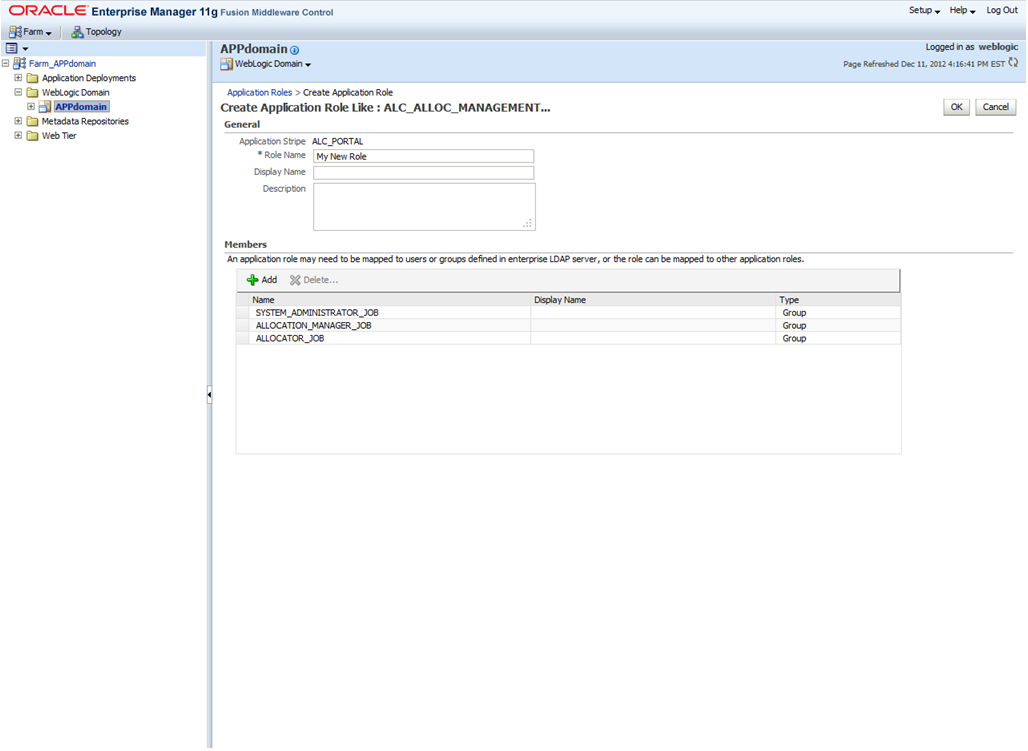Expand the Metadata Repositories tree node
Viewport: 1028px width, 751px height.
[17, 120]
